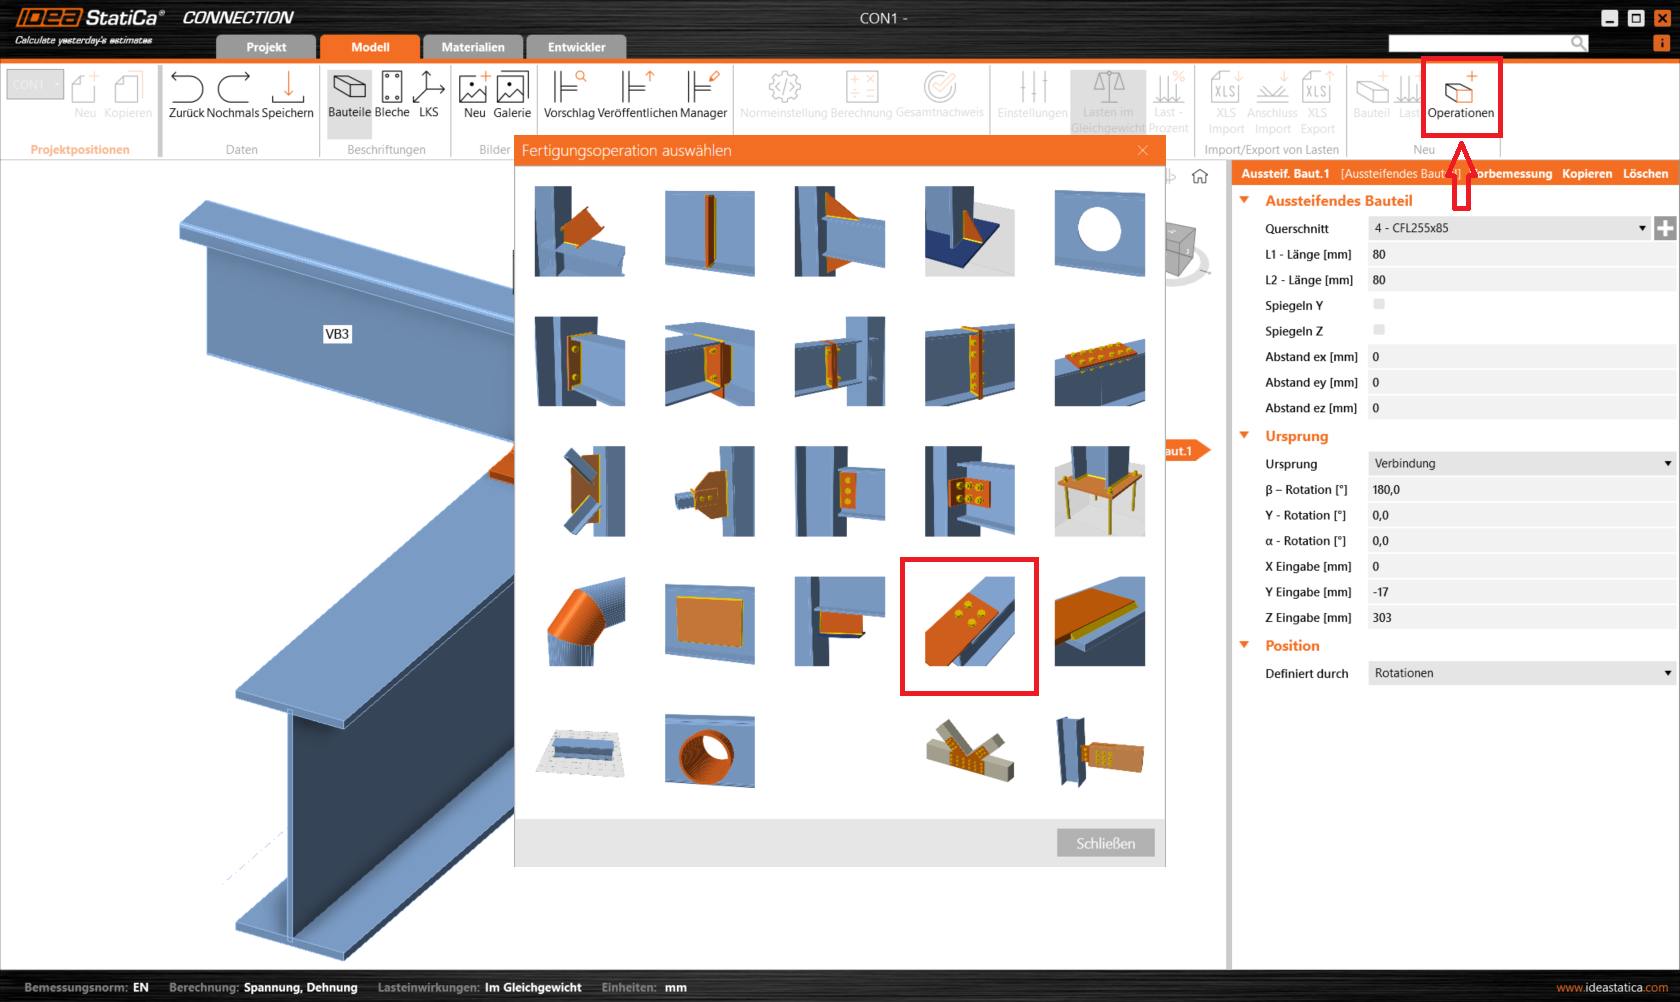The image size is (1680, 1002).
Task: Open the Materialien tab
Action: coord(473,47)
